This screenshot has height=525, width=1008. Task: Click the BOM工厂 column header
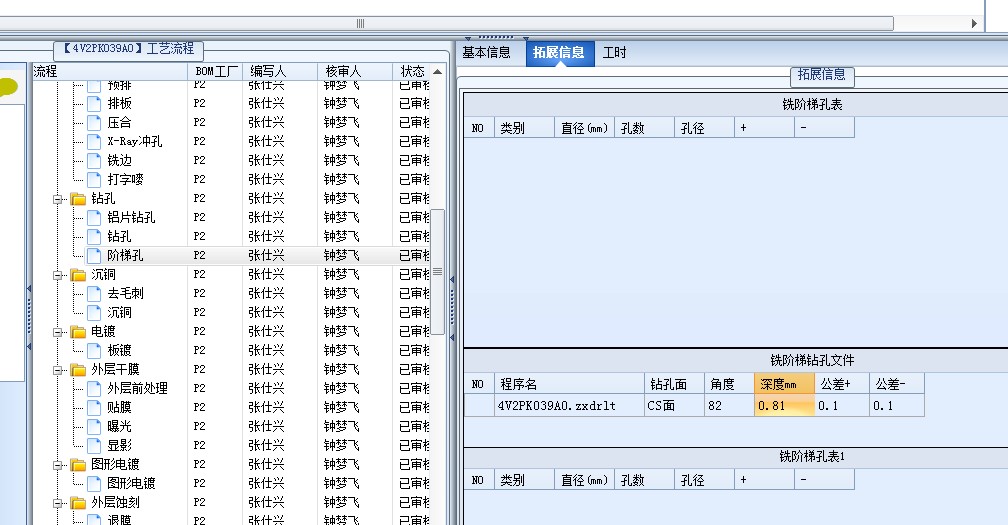tap(215, 71)
